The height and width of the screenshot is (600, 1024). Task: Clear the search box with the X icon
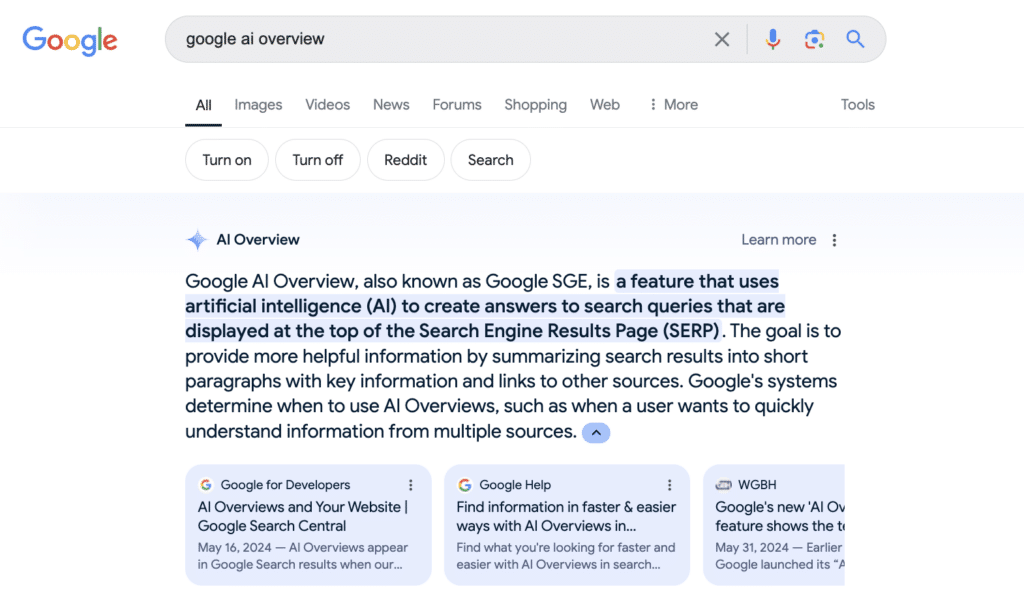click(x=722, y=39)
